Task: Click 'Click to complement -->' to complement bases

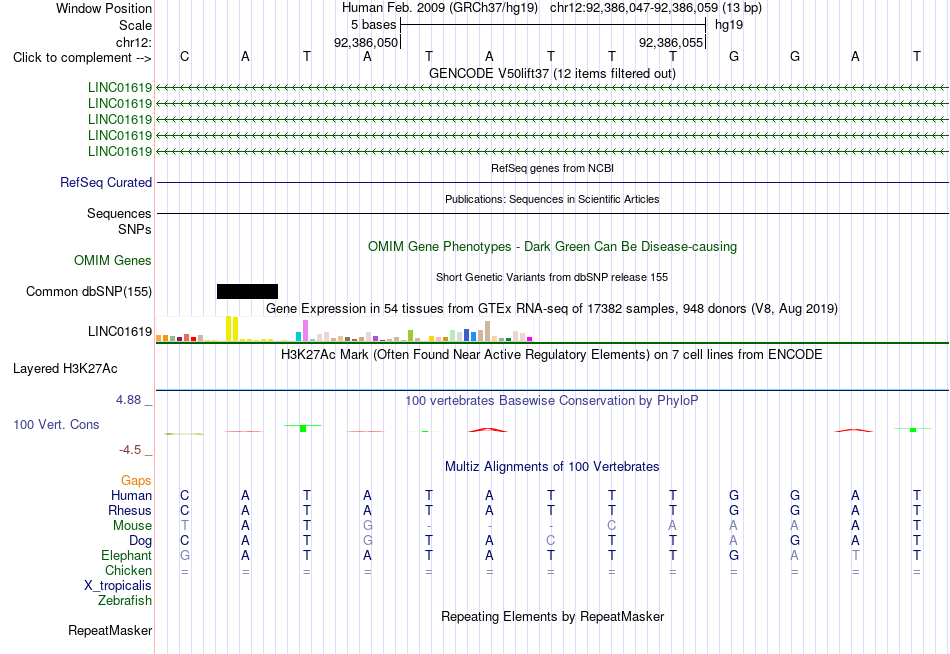Action: pos(82,58)
